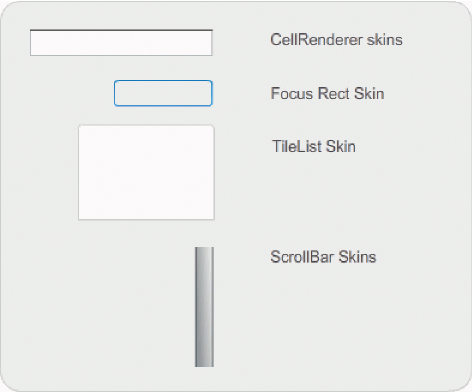
Task: Click the dark top border of CellRenderer skin
Action: pyautogui.click(x=121, y=30)
